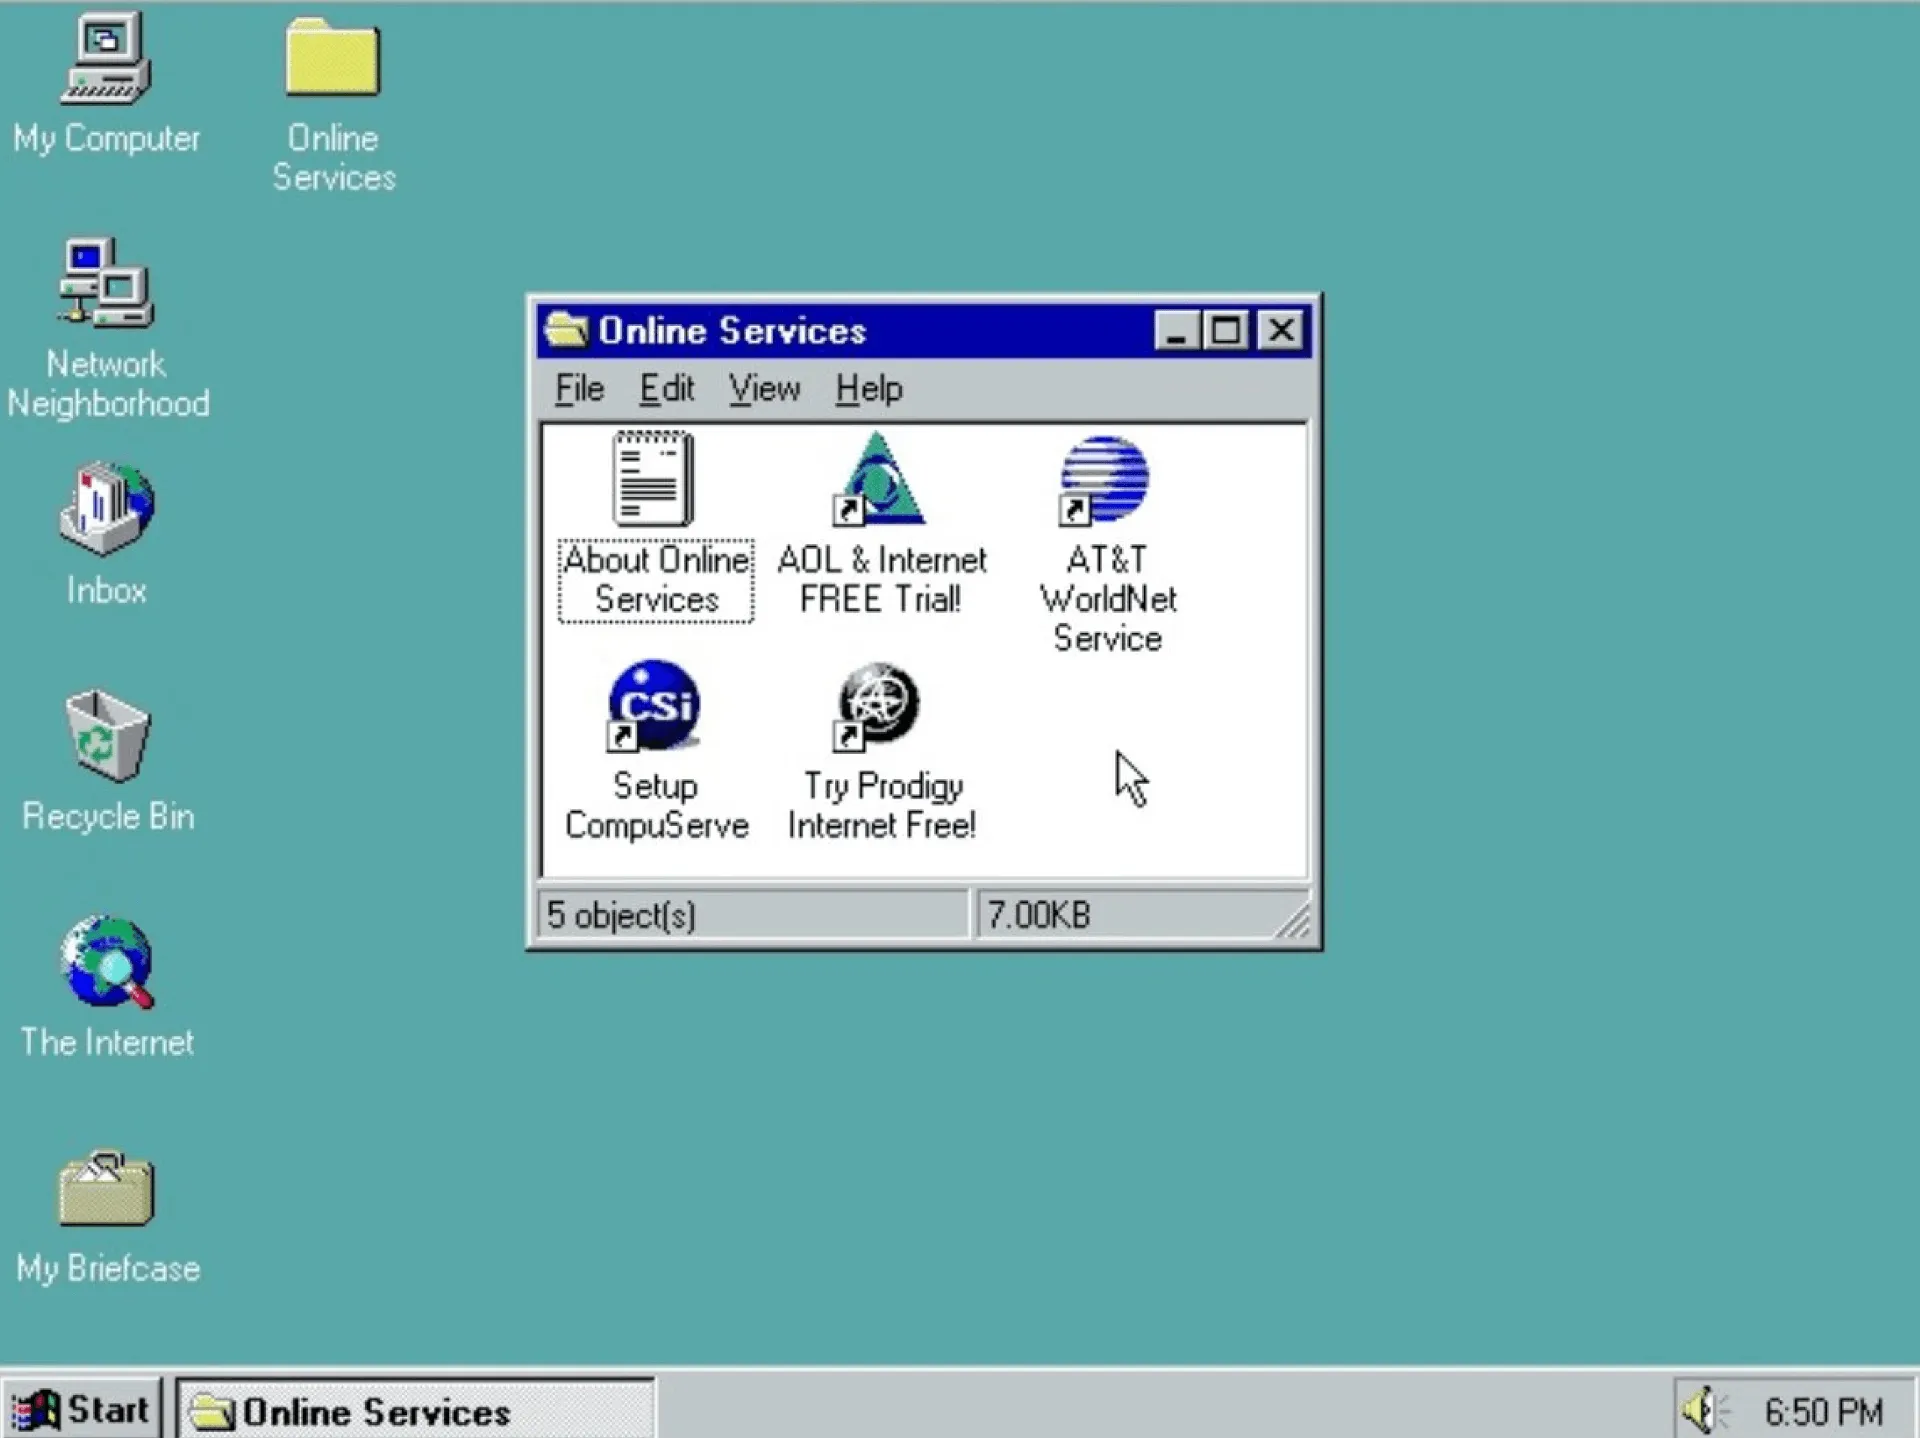Select the Online Services taskbar button
Image resolution: width=1920 pixels, height=1438 pixels.
[x=370, y=1410]
